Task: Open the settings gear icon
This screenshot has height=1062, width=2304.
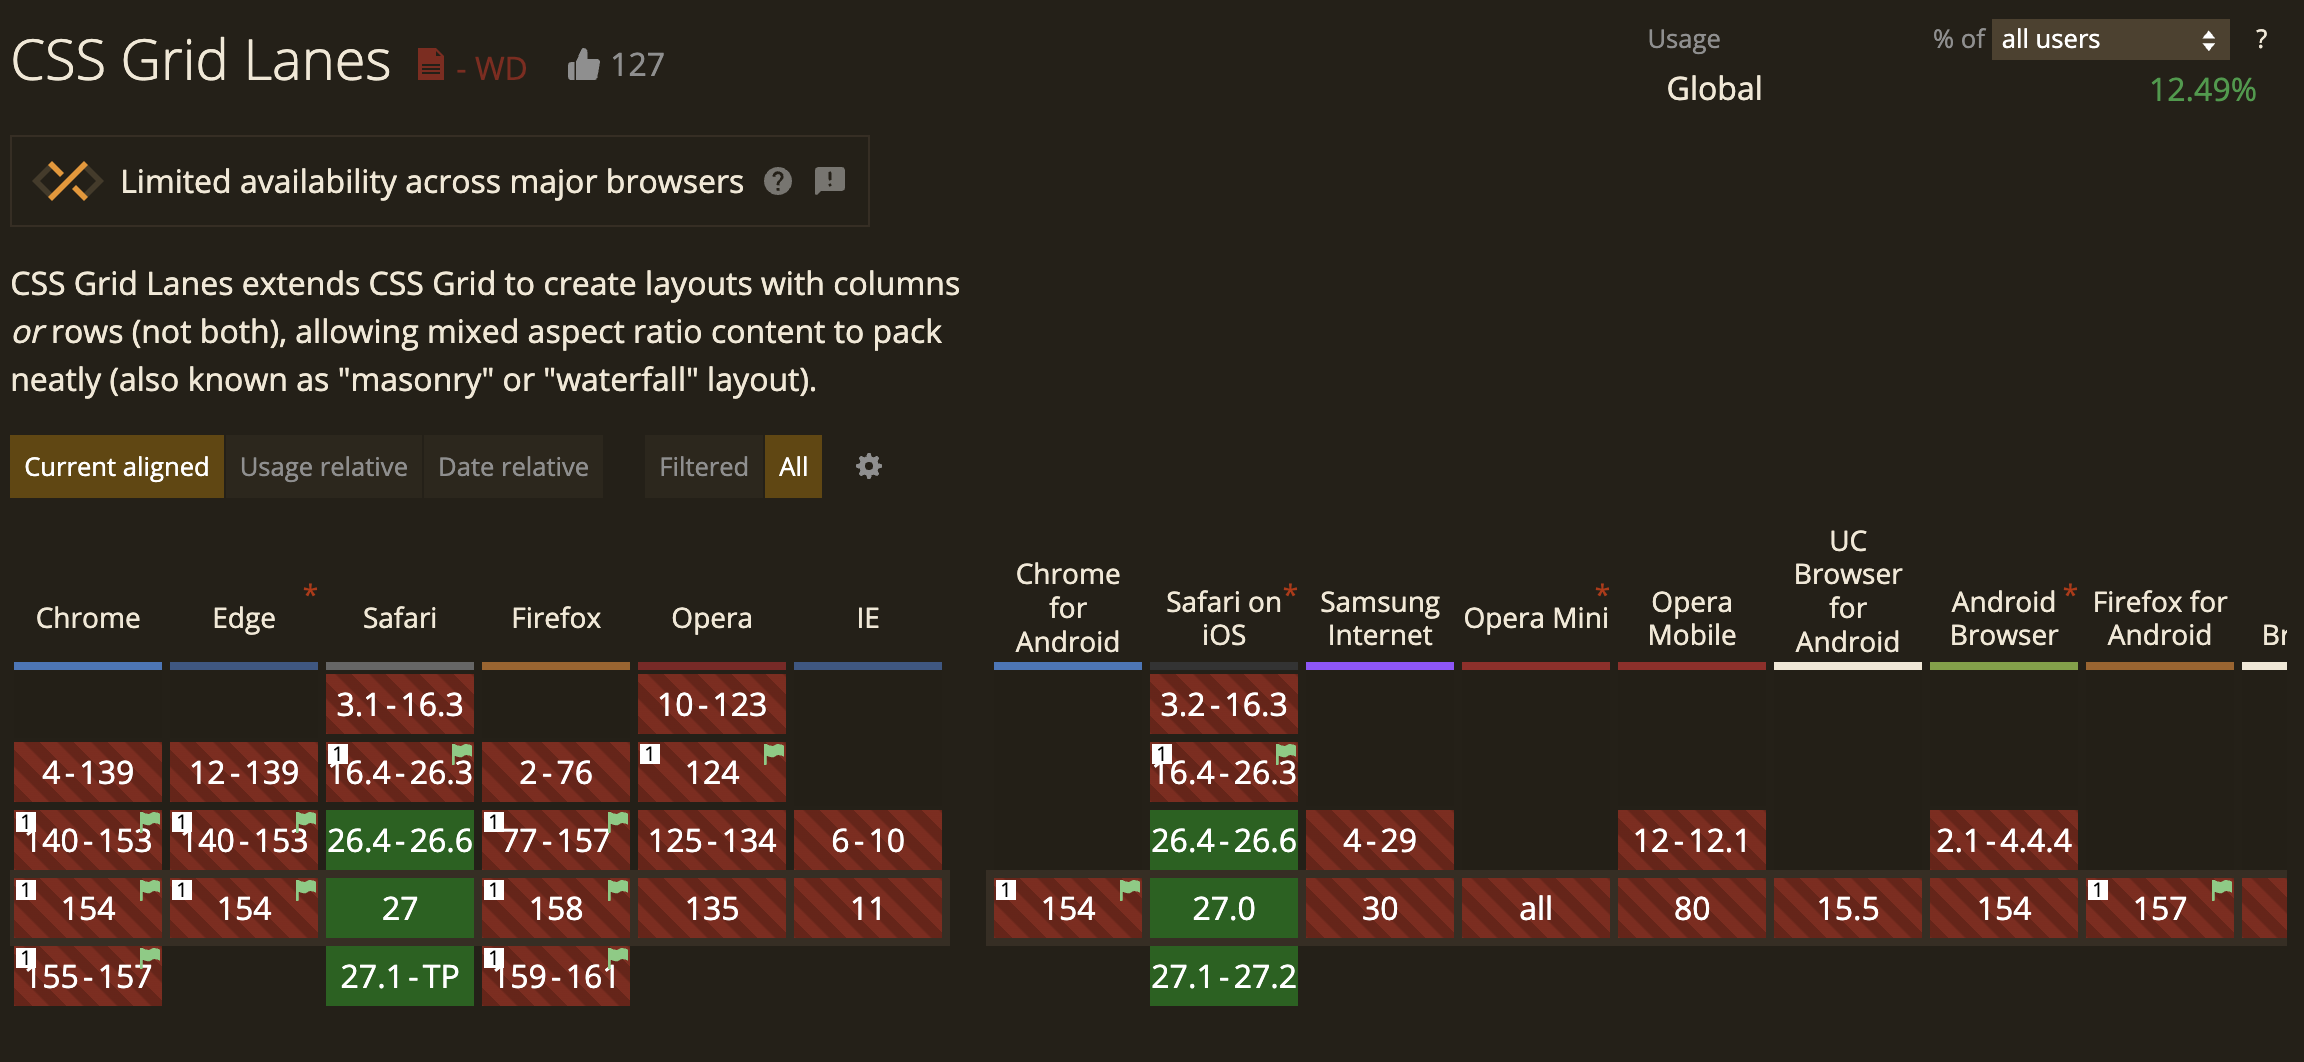Action: [x=869, y=466]
